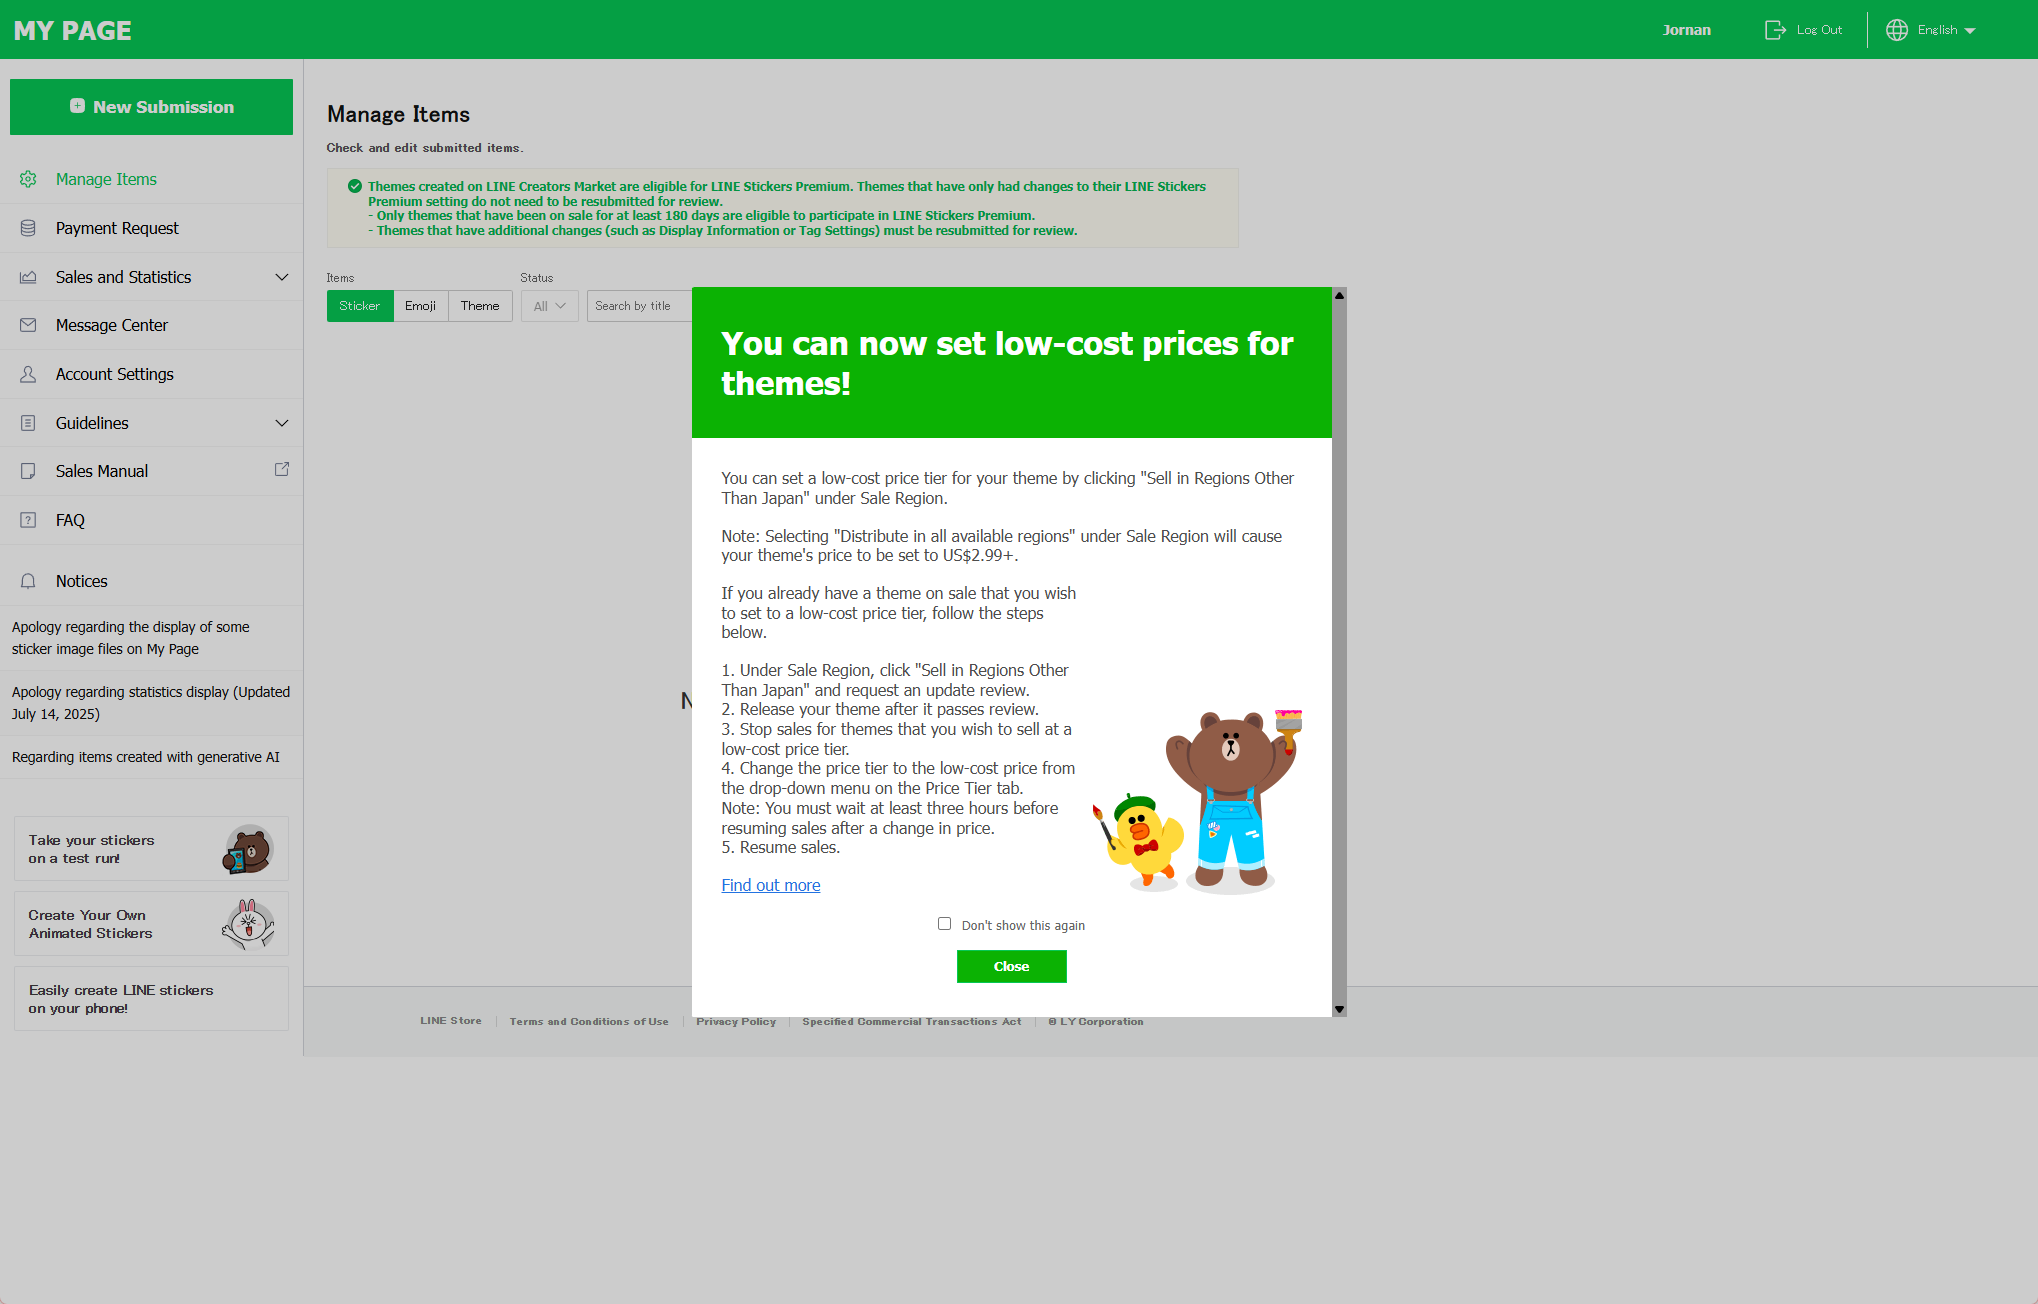Open notice about sticker image files display

(151, 638)
